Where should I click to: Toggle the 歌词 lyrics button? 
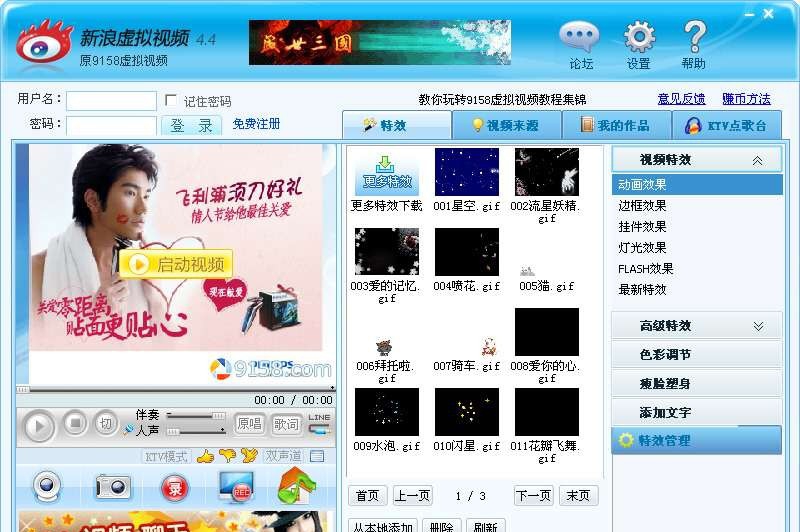pos(285,424)
